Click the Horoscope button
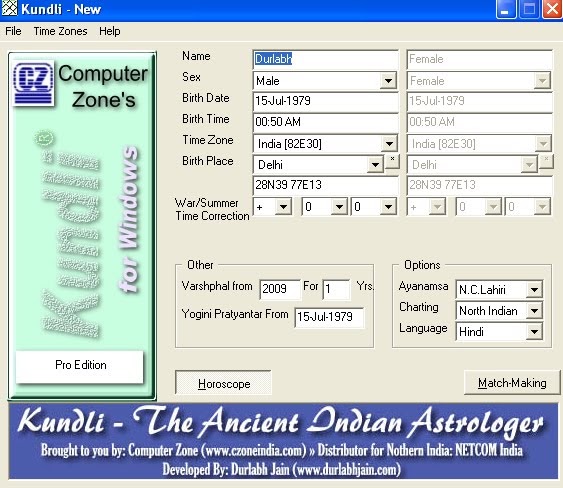Image resolution: width=563 pixels, height=488 pixels. (x=223, y=384)
